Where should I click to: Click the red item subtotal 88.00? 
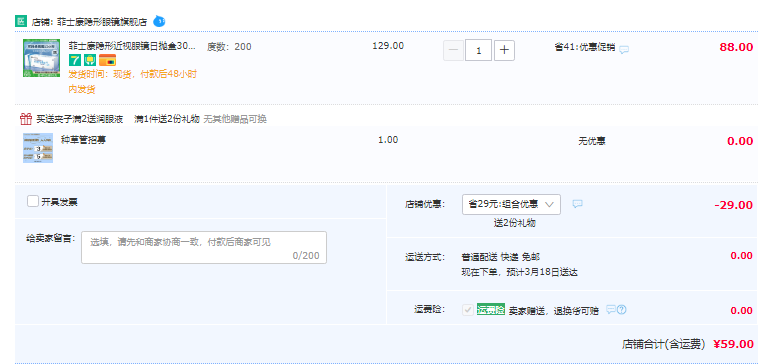[x=736, y=47]
